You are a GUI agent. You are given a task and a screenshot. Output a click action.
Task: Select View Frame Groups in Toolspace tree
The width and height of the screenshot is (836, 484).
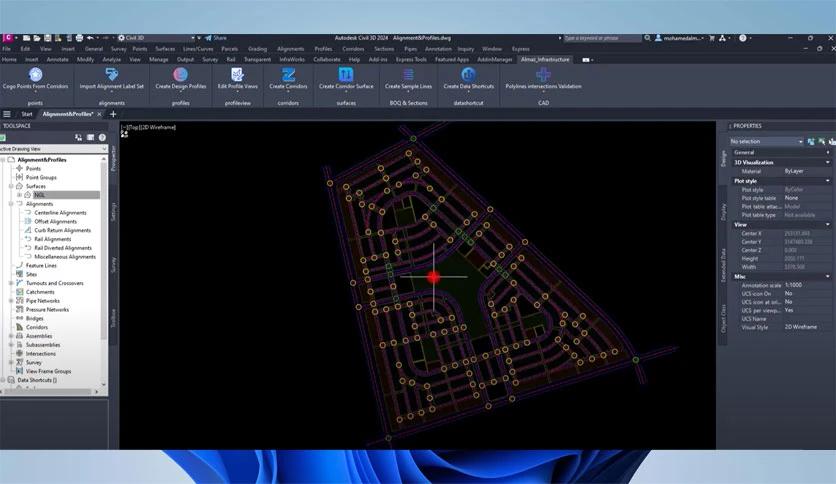pyautogui.click(x=49, y=371)
